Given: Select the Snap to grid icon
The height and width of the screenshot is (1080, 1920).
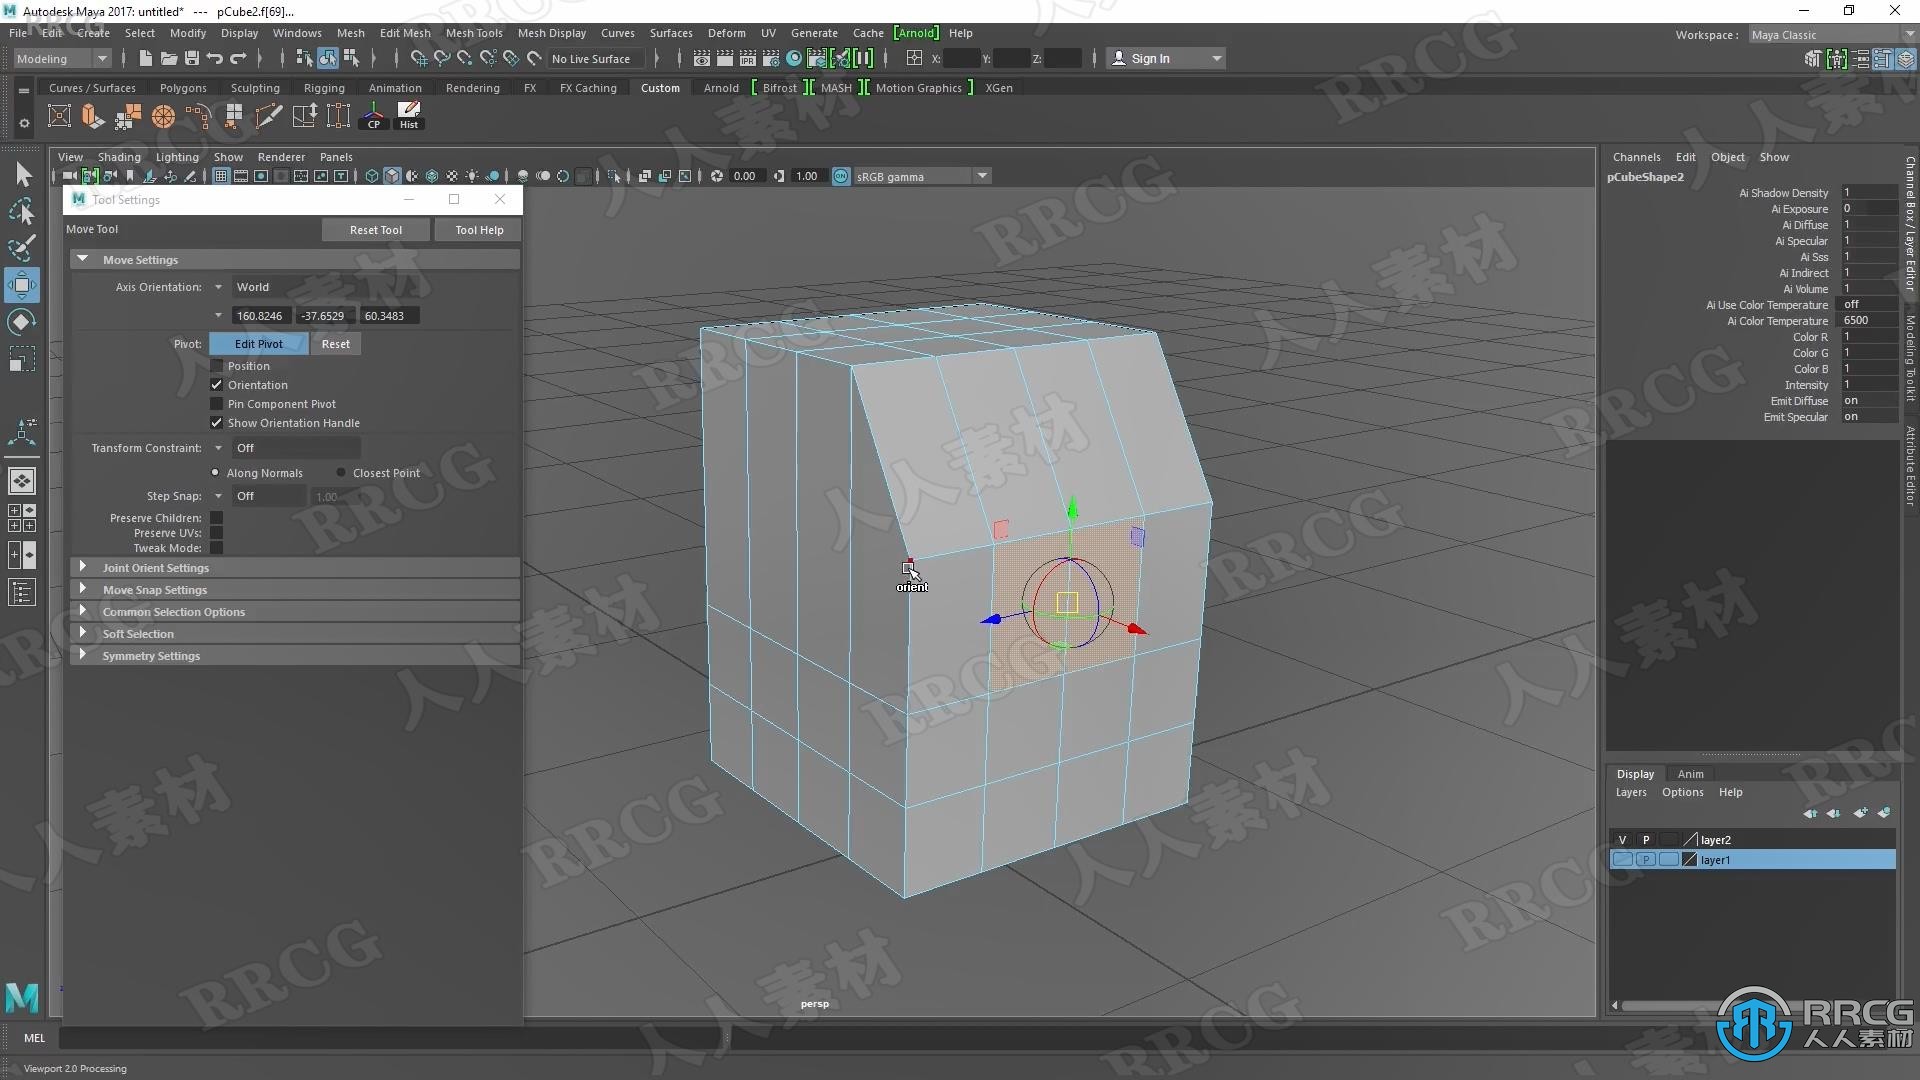Looking at the screenshot, I should pos(413,58).
